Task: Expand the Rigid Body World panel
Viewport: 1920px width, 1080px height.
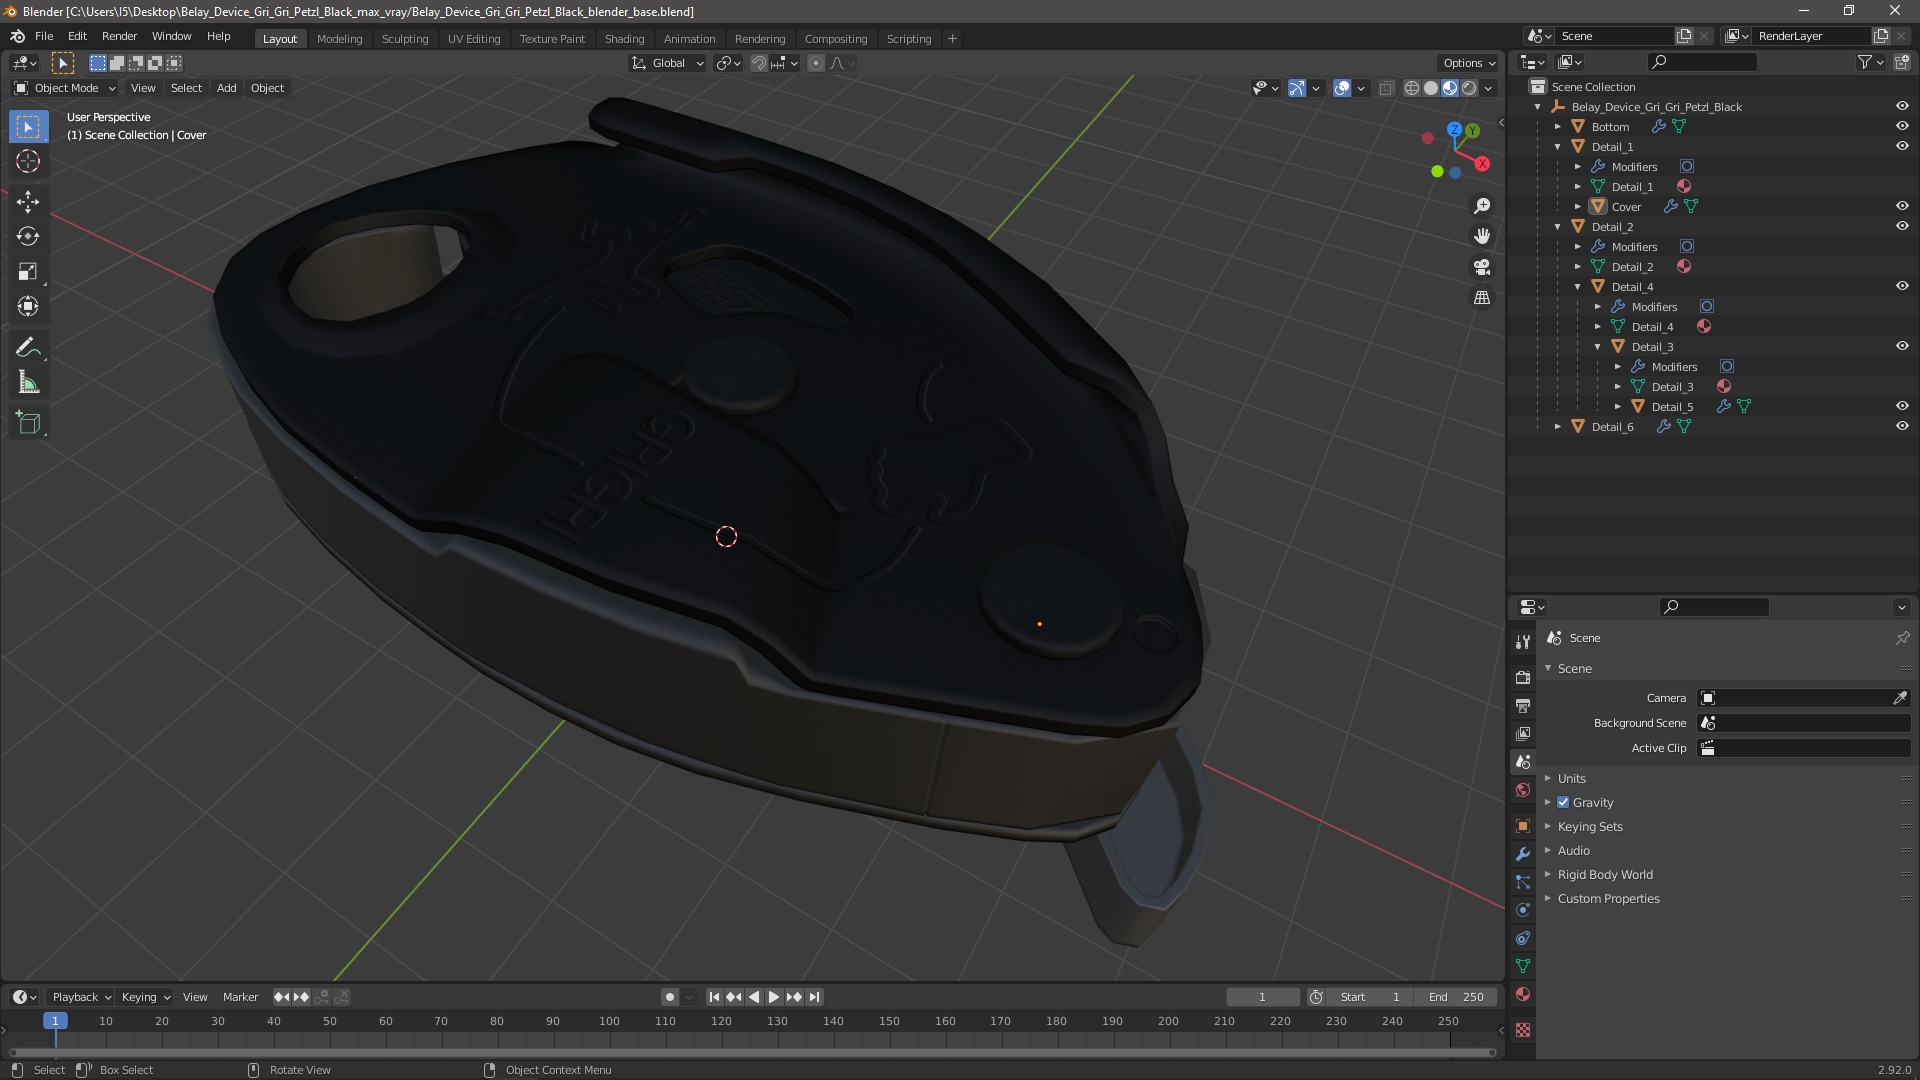Action: (1604, 875)
